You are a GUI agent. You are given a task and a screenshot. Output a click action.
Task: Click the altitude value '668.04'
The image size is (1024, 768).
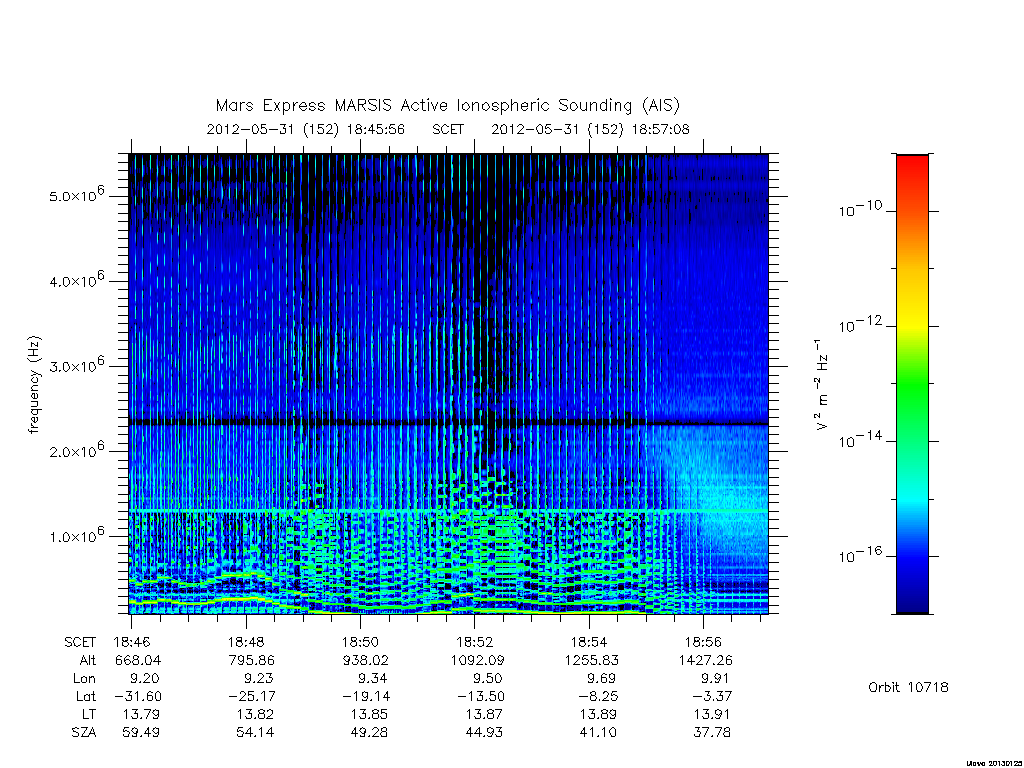[x=138, y=660]
